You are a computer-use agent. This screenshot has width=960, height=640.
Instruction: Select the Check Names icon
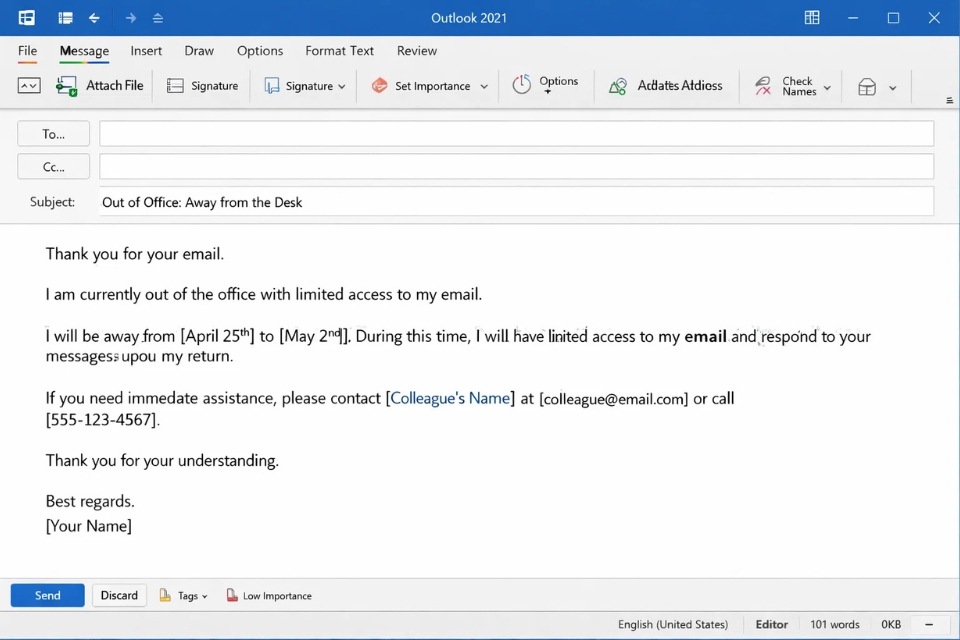point(762,86)
